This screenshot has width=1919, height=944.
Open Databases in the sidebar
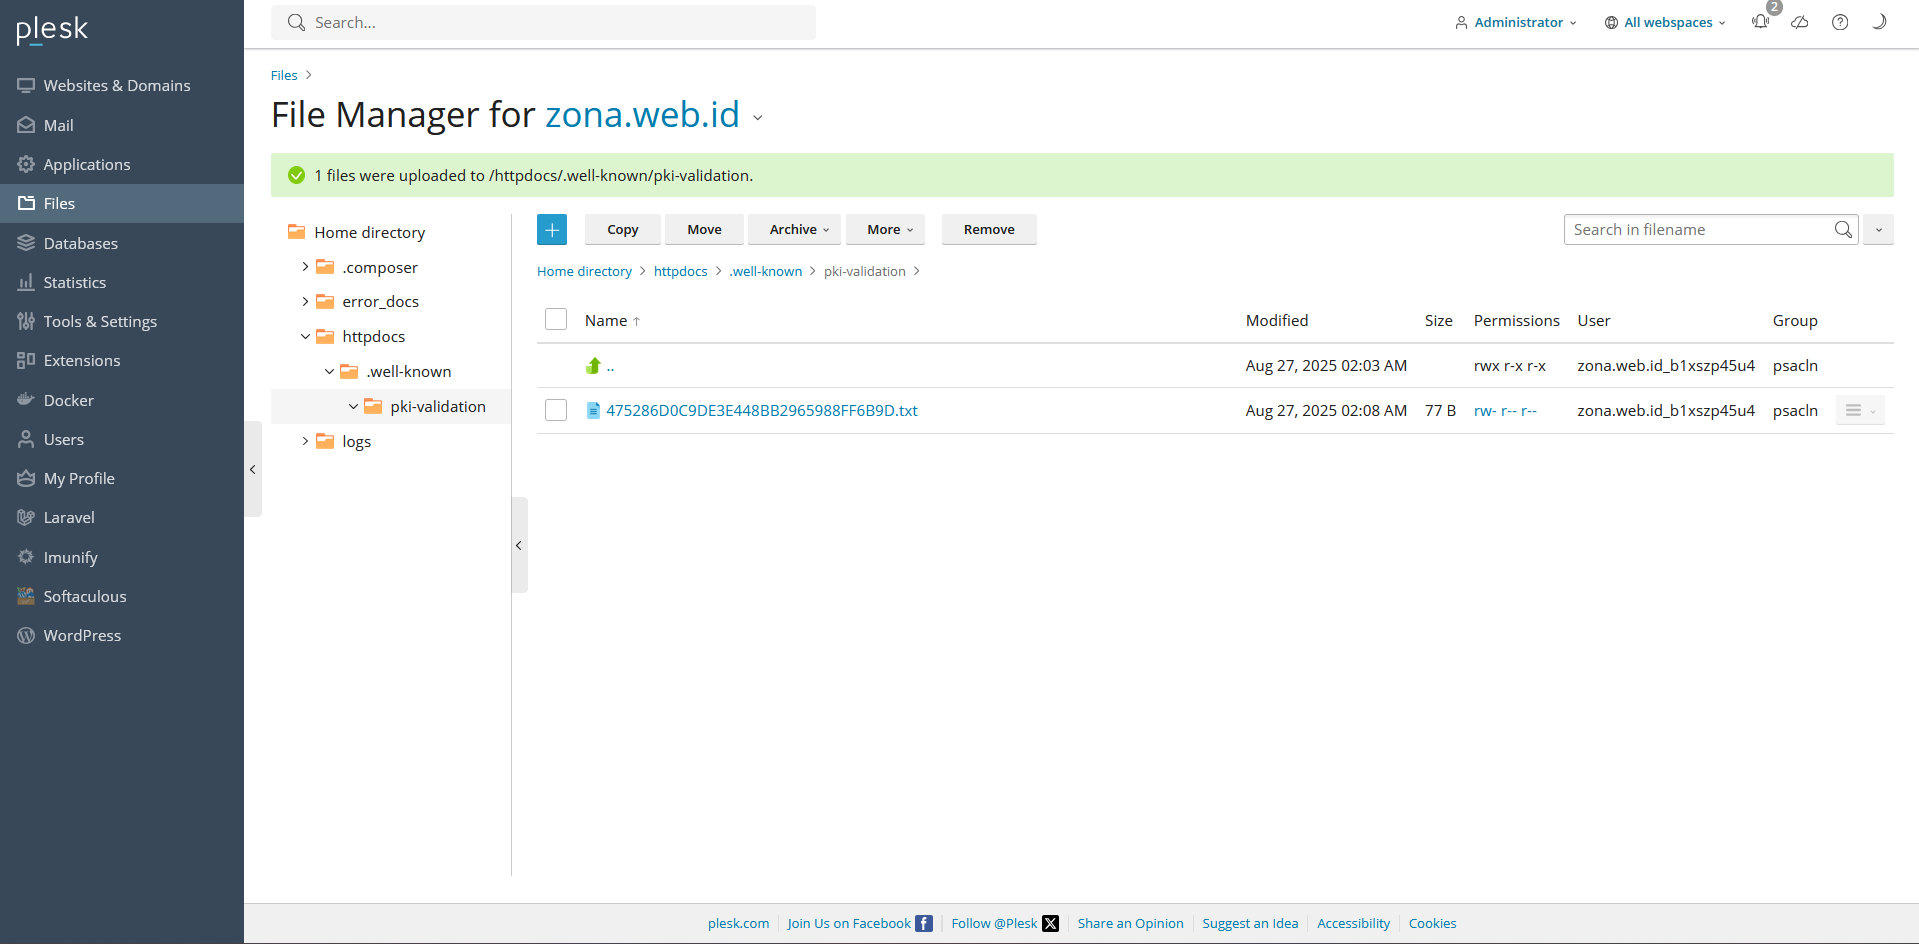tap(80, 243)
